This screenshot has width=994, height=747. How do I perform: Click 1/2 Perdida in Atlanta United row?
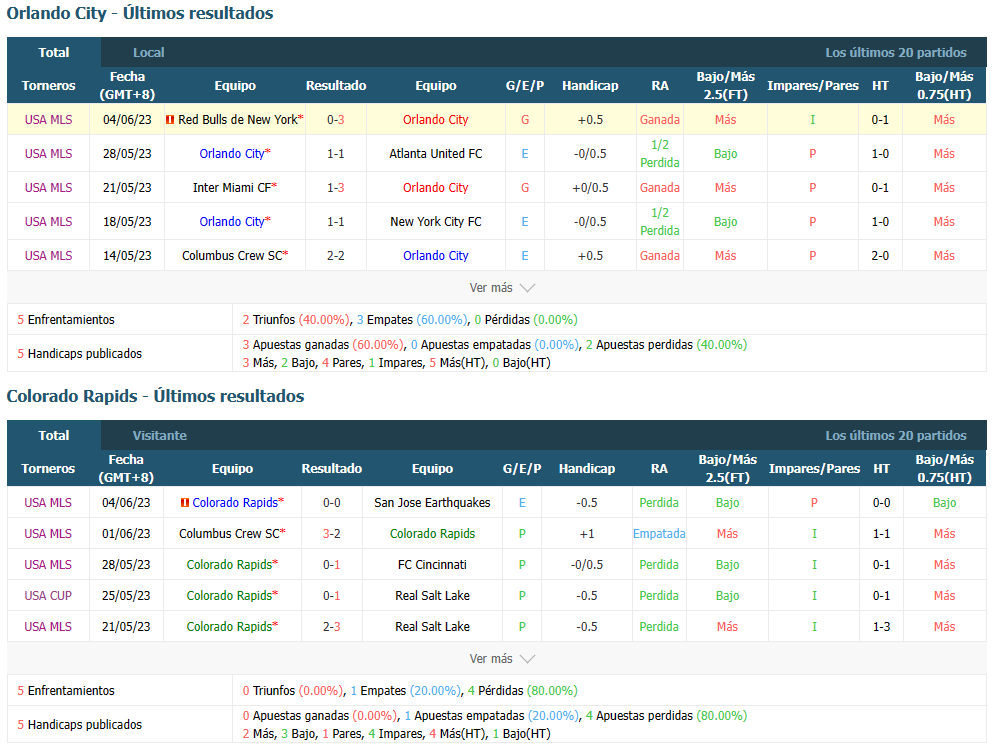tap(659, 153)
